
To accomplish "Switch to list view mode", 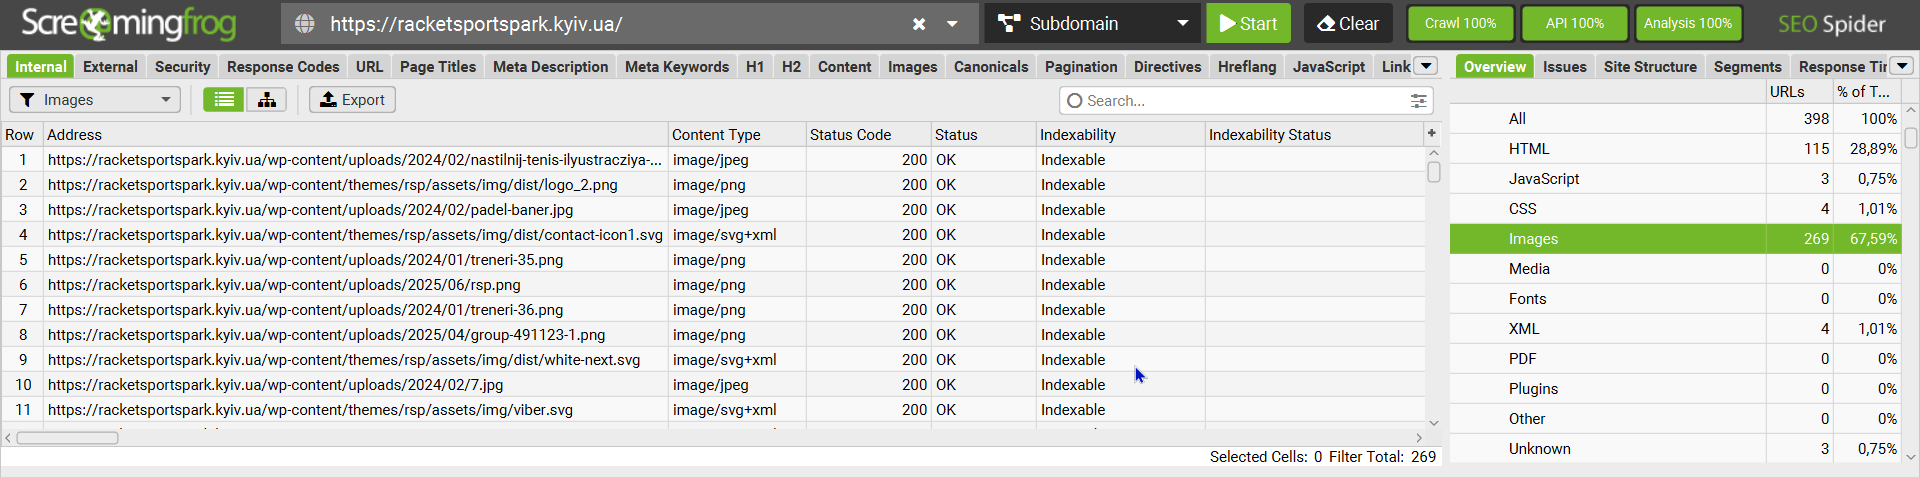I will click(224, 100).
